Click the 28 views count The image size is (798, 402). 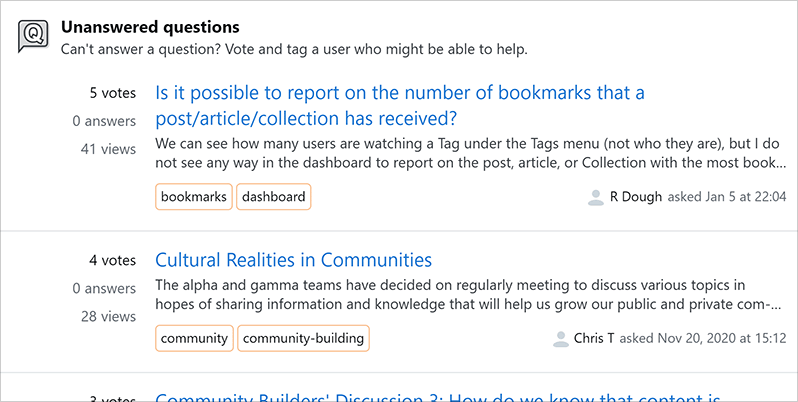[108, 316]
